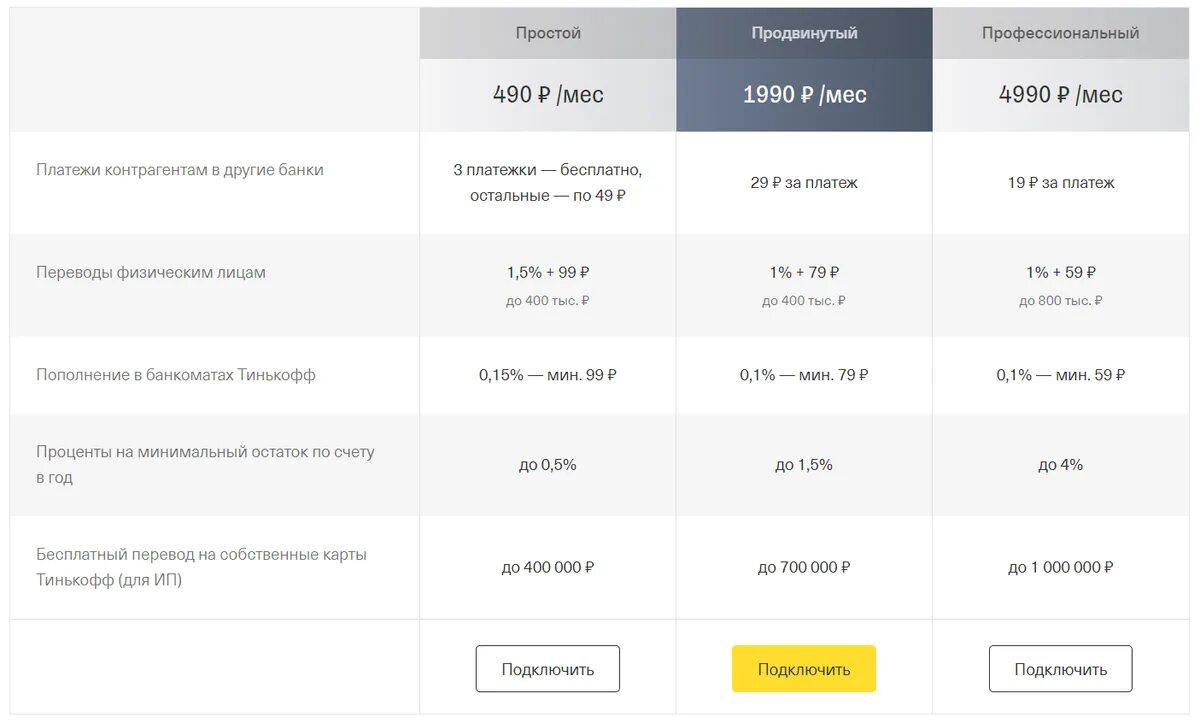Select the Профессиональный tariff header
Screen dimensions: 1200x723
click(x=1060, y=33)
